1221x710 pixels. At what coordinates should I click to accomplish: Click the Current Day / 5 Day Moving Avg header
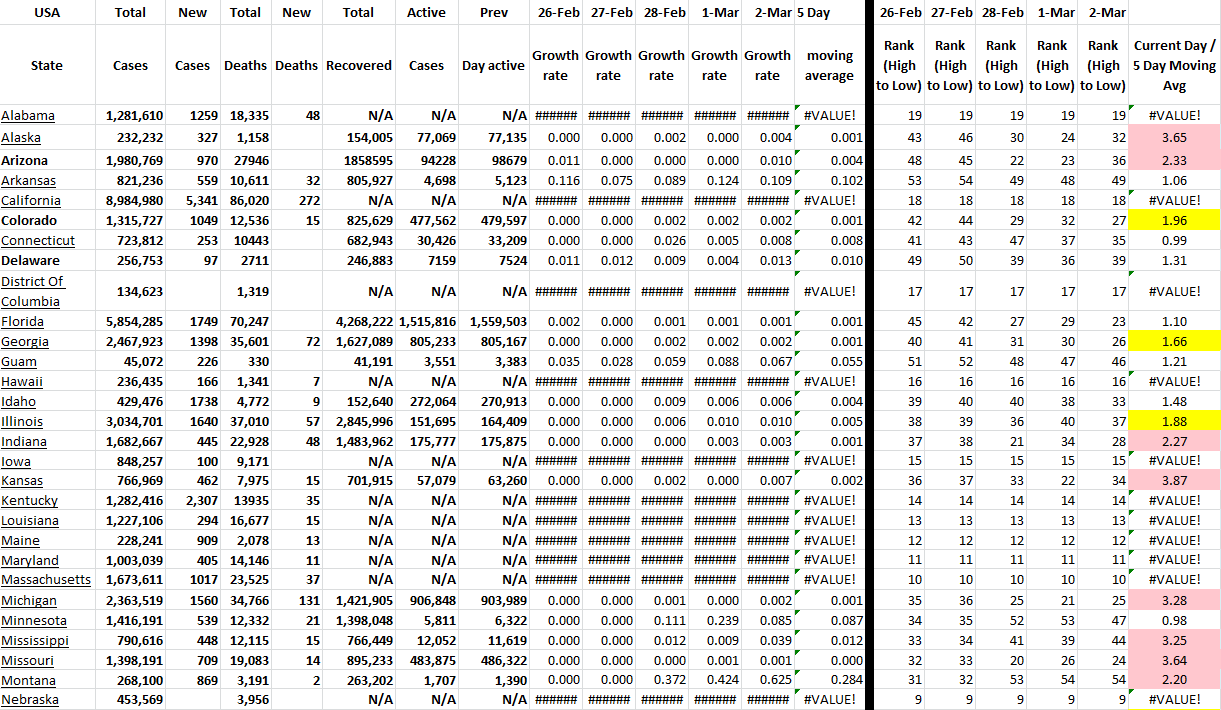point(1174,66)
